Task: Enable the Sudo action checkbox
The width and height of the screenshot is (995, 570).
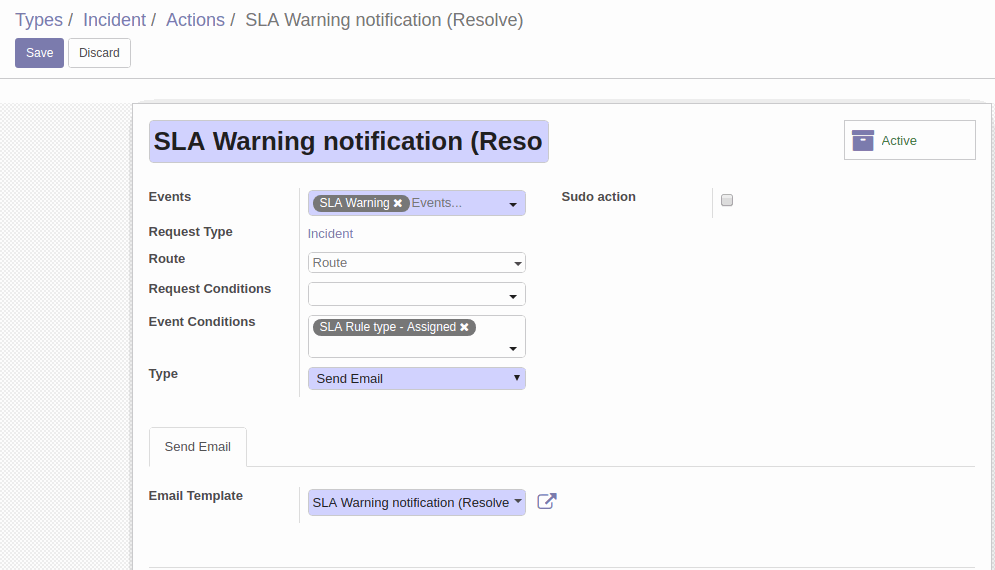Action: click(727, 200)
